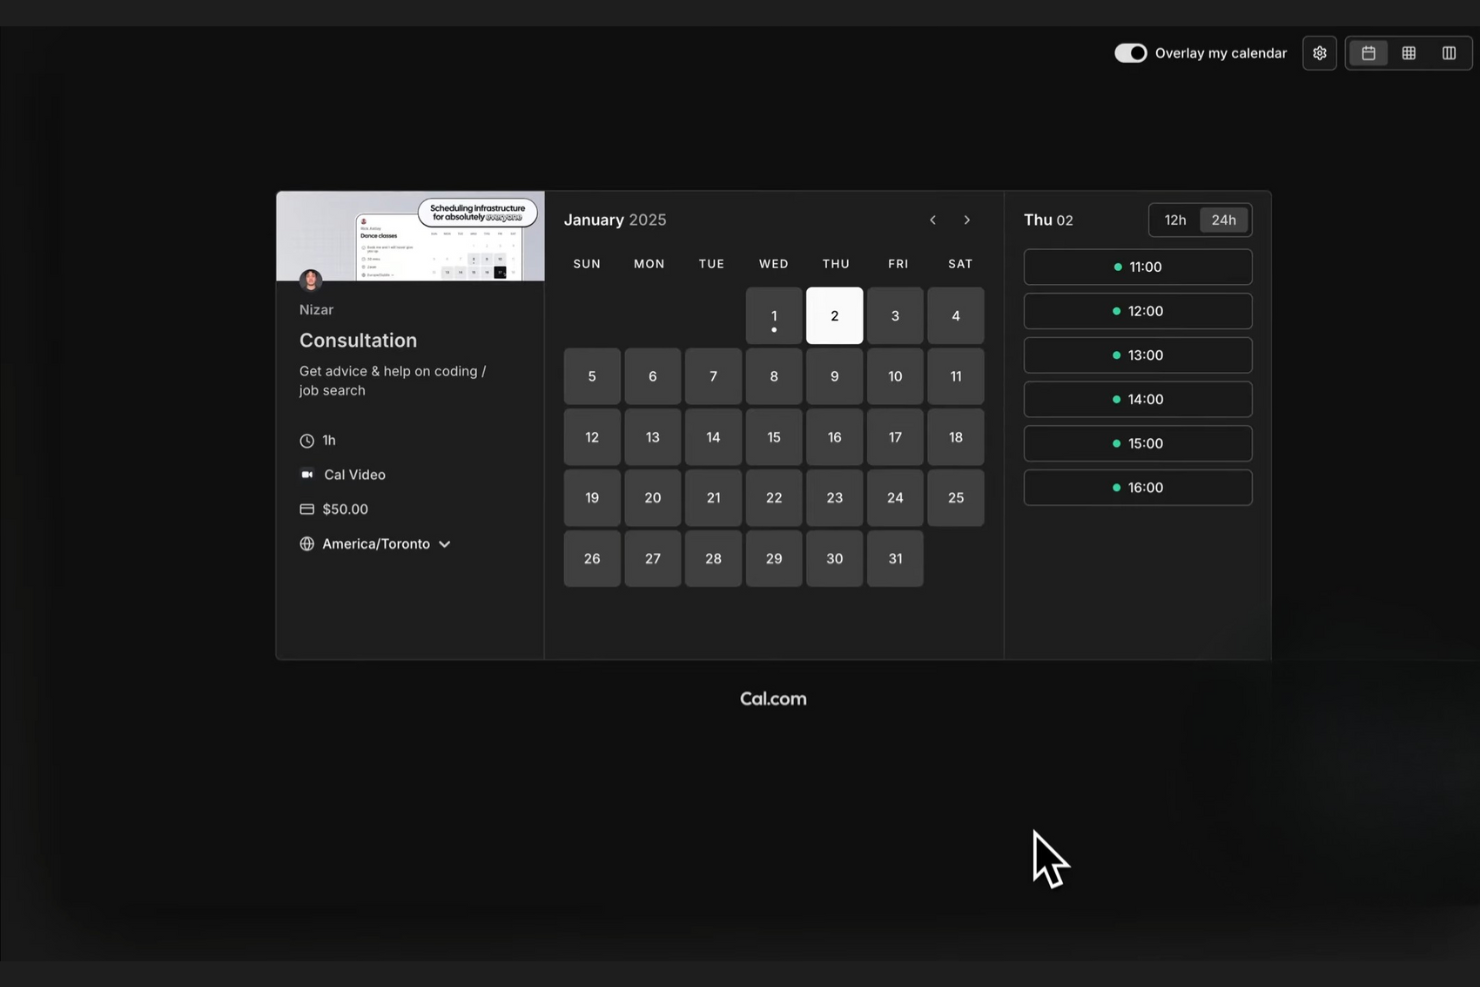
Task: Click the Cal Video camera icon
Action: pyautogui.click(x=307, y=475)
